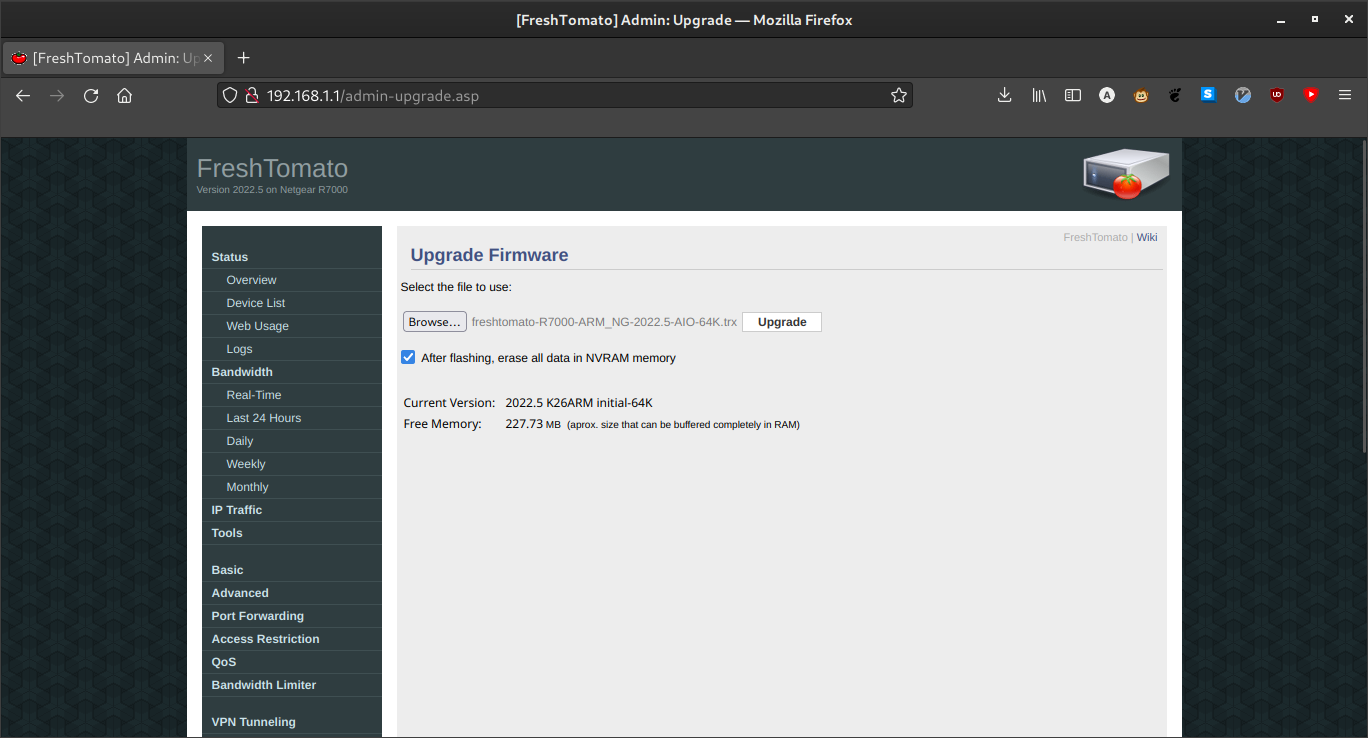Image resolution: width=1368 pixels, height=738 pixels.
Task: Click the round letter-A extension icon
Action: tap(1107, 95)
